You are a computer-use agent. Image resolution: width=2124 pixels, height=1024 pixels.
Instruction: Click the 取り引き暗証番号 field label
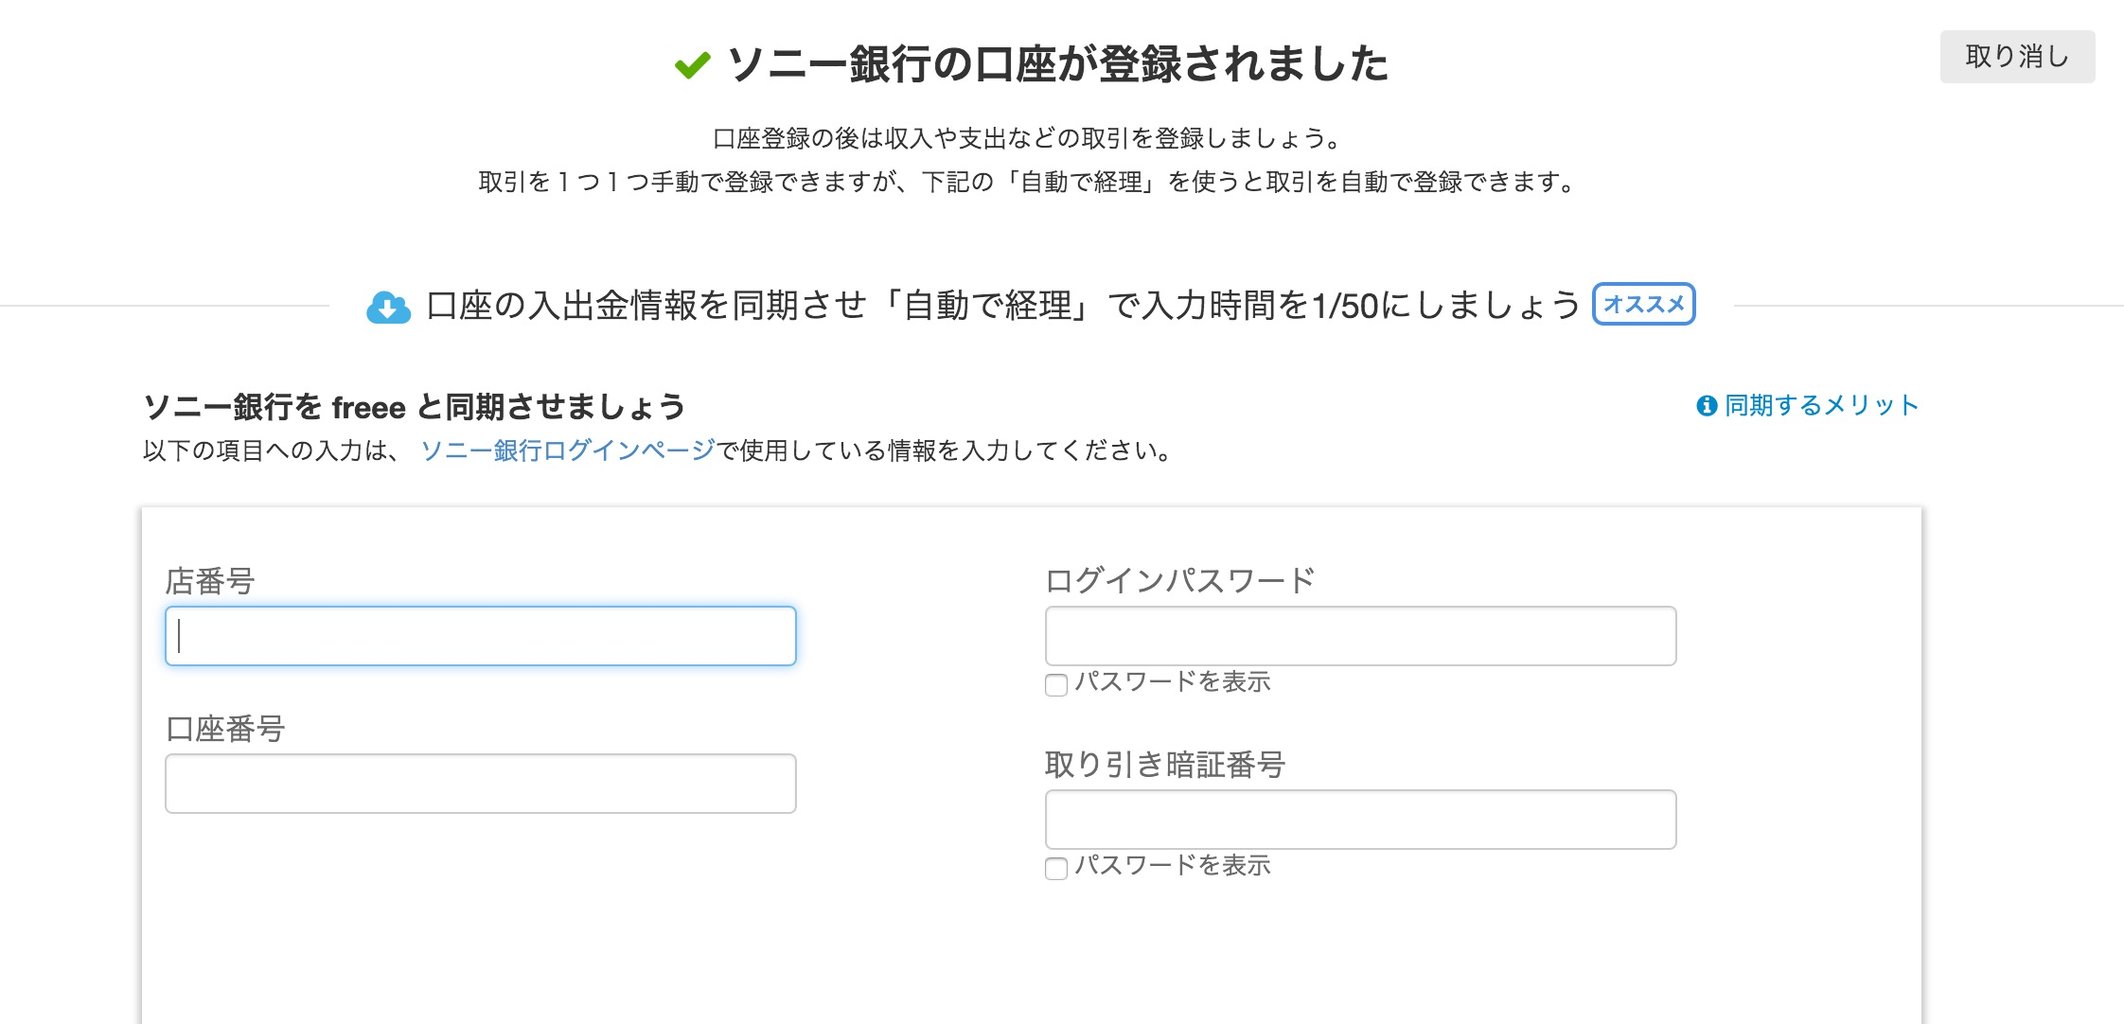pyautogui.click(x=1165, y=764)
